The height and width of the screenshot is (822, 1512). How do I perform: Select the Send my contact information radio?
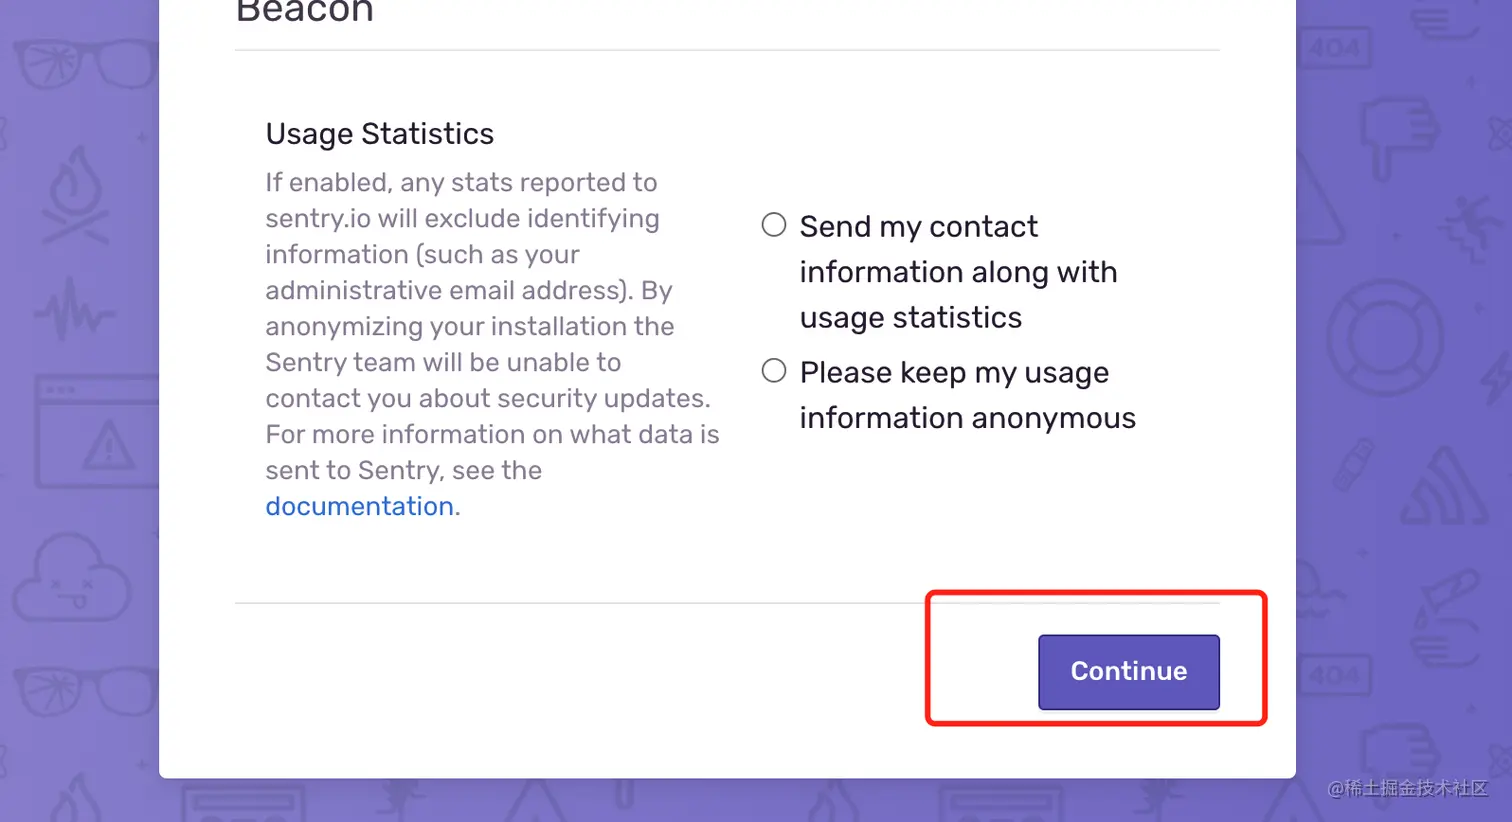coord(774,225)
